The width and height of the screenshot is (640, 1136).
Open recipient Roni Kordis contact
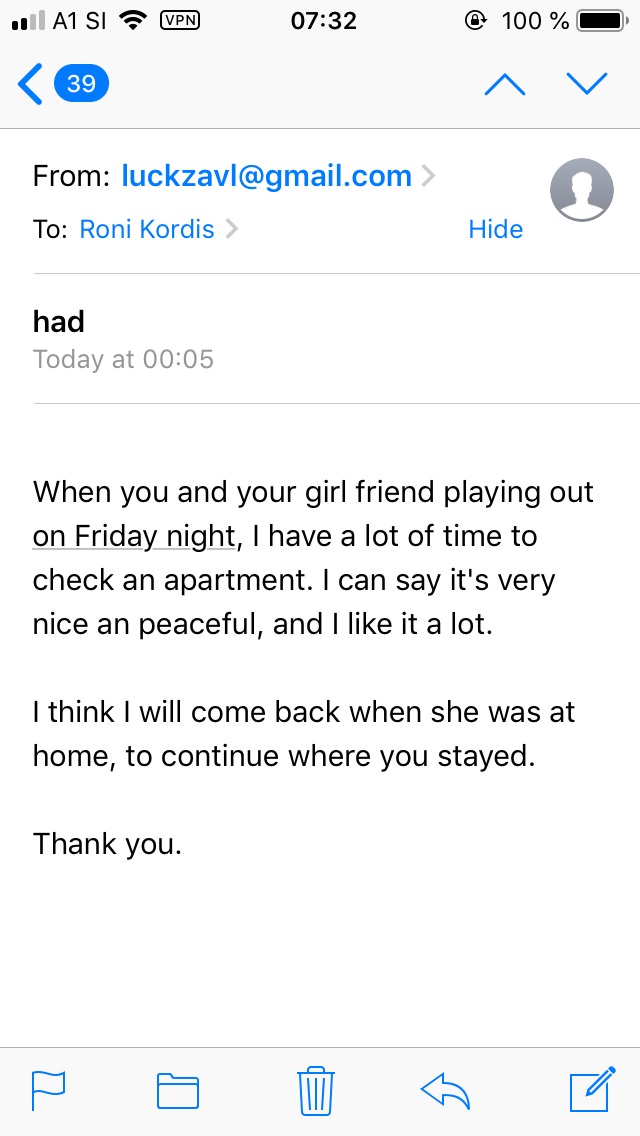(146, 229)
